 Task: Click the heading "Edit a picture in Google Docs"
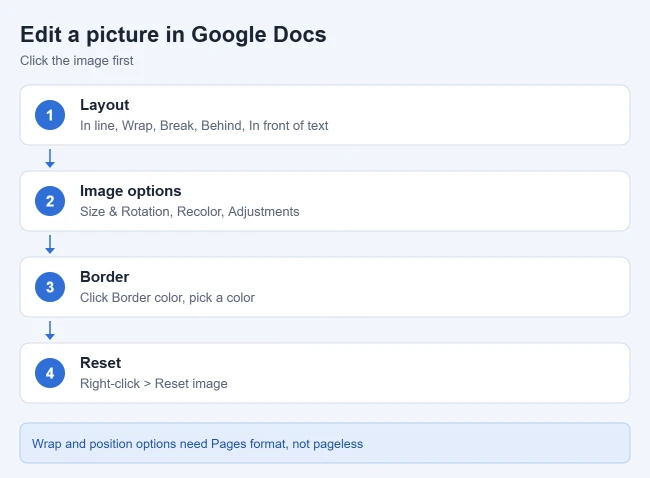[x=173, y=34]
